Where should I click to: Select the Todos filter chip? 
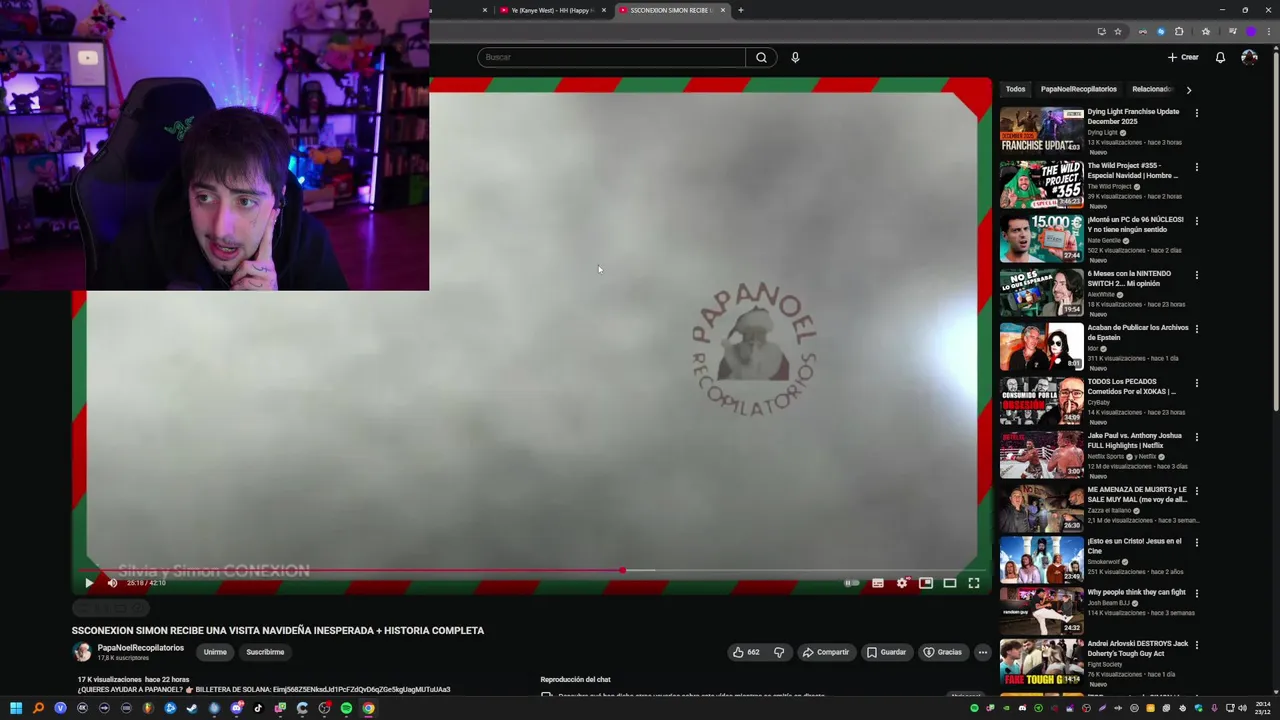1016,89
